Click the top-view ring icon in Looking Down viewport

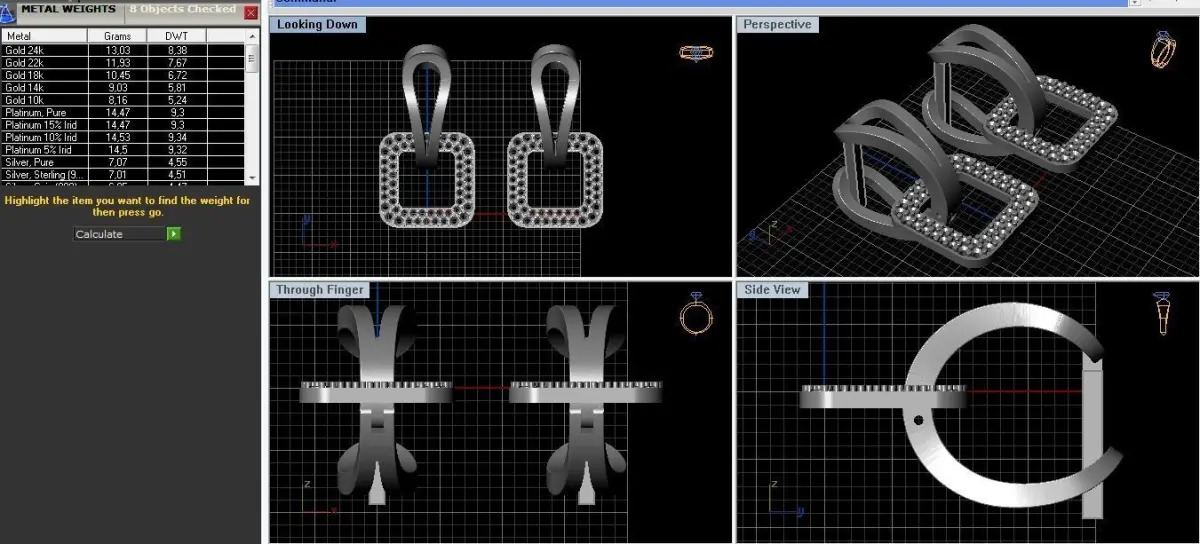(696, 53)
